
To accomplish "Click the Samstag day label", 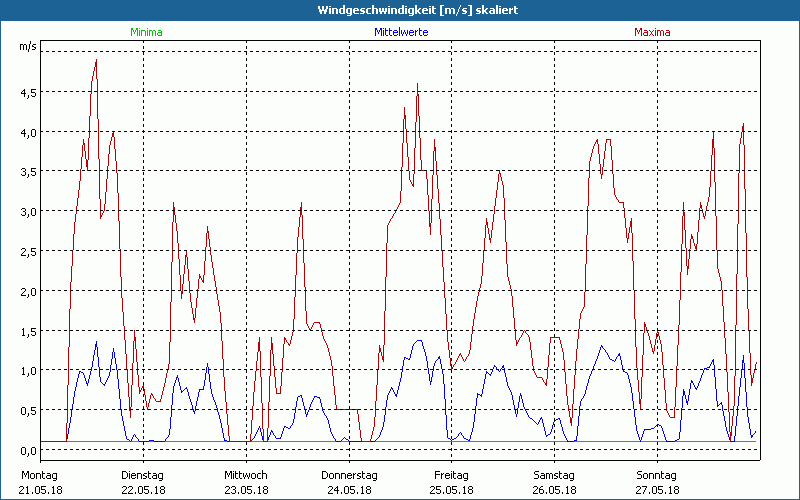I will [554, 474].
